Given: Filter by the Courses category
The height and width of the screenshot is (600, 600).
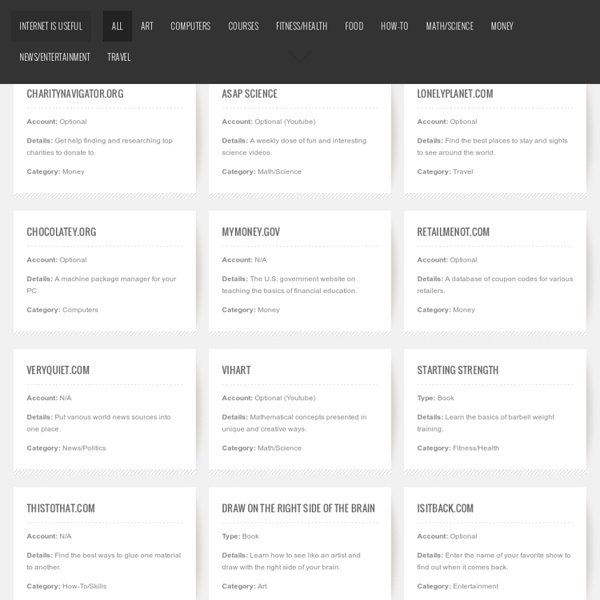Looking at the screenshot, I should pos(243,26).
